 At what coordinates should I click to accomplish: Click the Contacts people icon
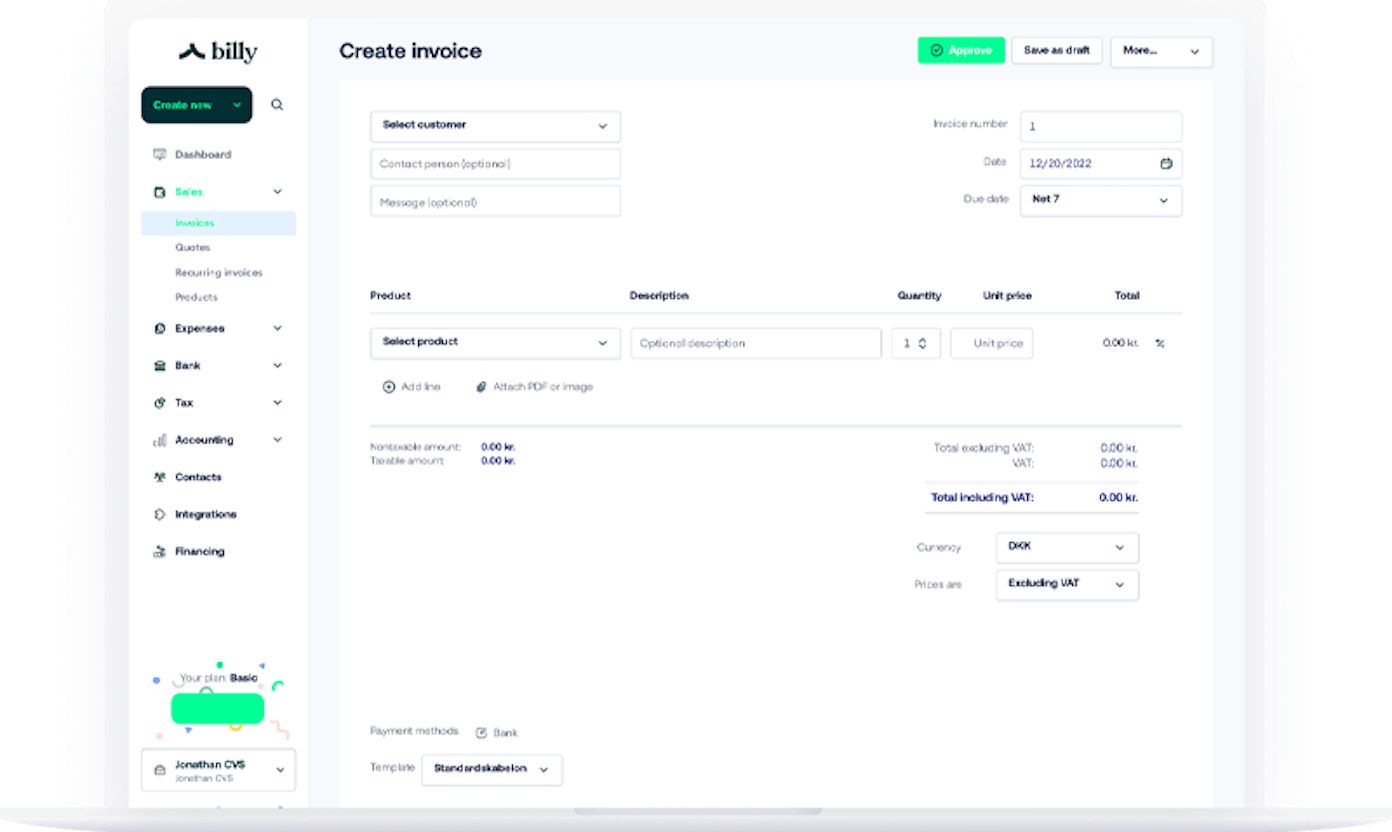point(159,477)
